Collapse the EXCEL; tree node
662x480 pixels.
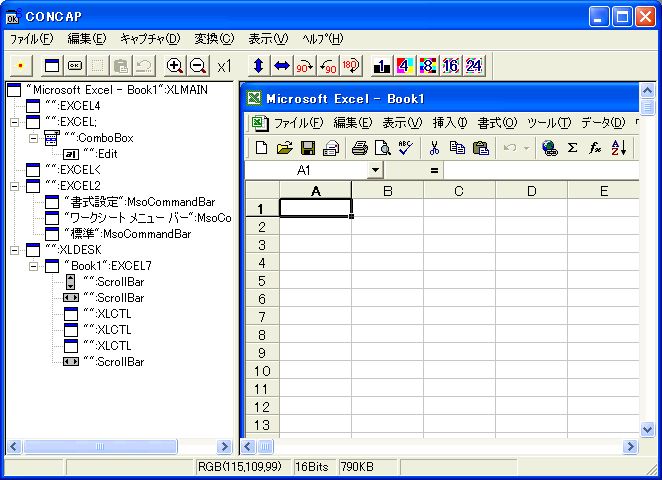click(14, 122)
